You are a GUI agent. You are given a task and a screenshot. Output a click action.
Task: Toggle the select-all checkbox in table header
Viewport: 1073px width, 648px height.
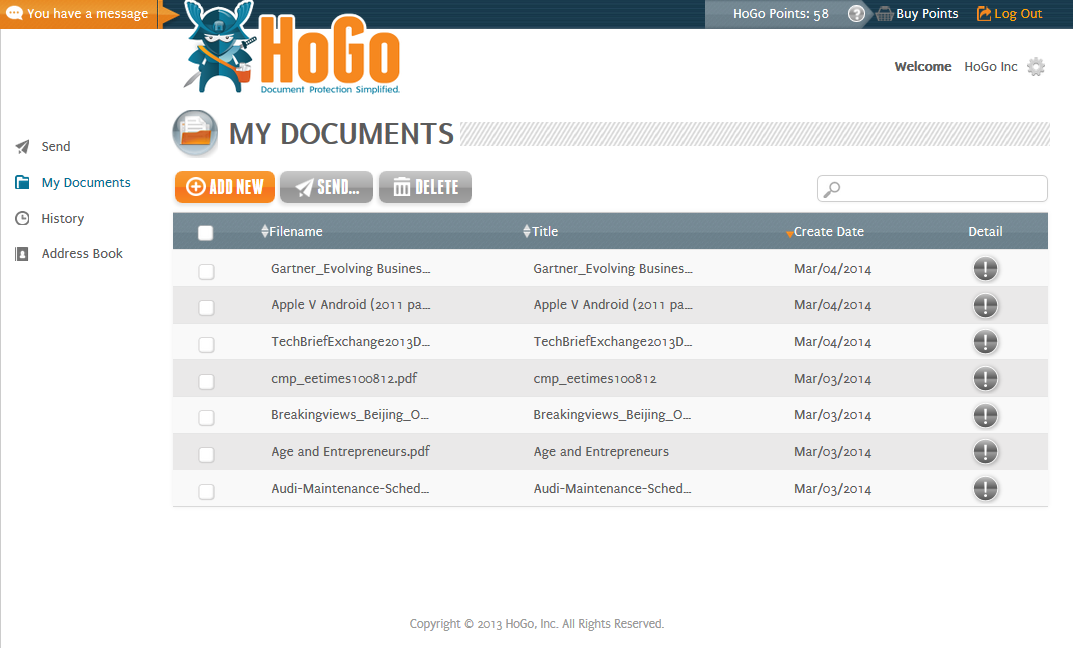[x=206, y=233]
